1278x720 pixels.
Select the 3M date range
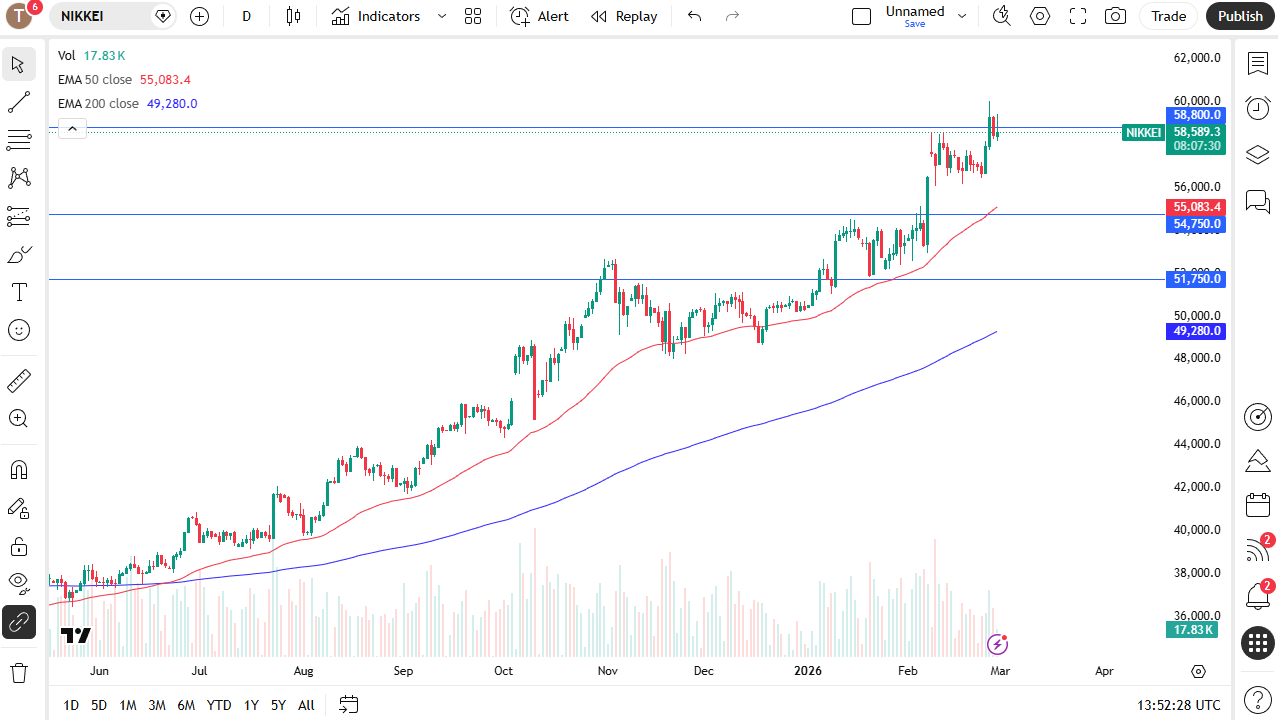pyautogui.click(x=157, y=705)
